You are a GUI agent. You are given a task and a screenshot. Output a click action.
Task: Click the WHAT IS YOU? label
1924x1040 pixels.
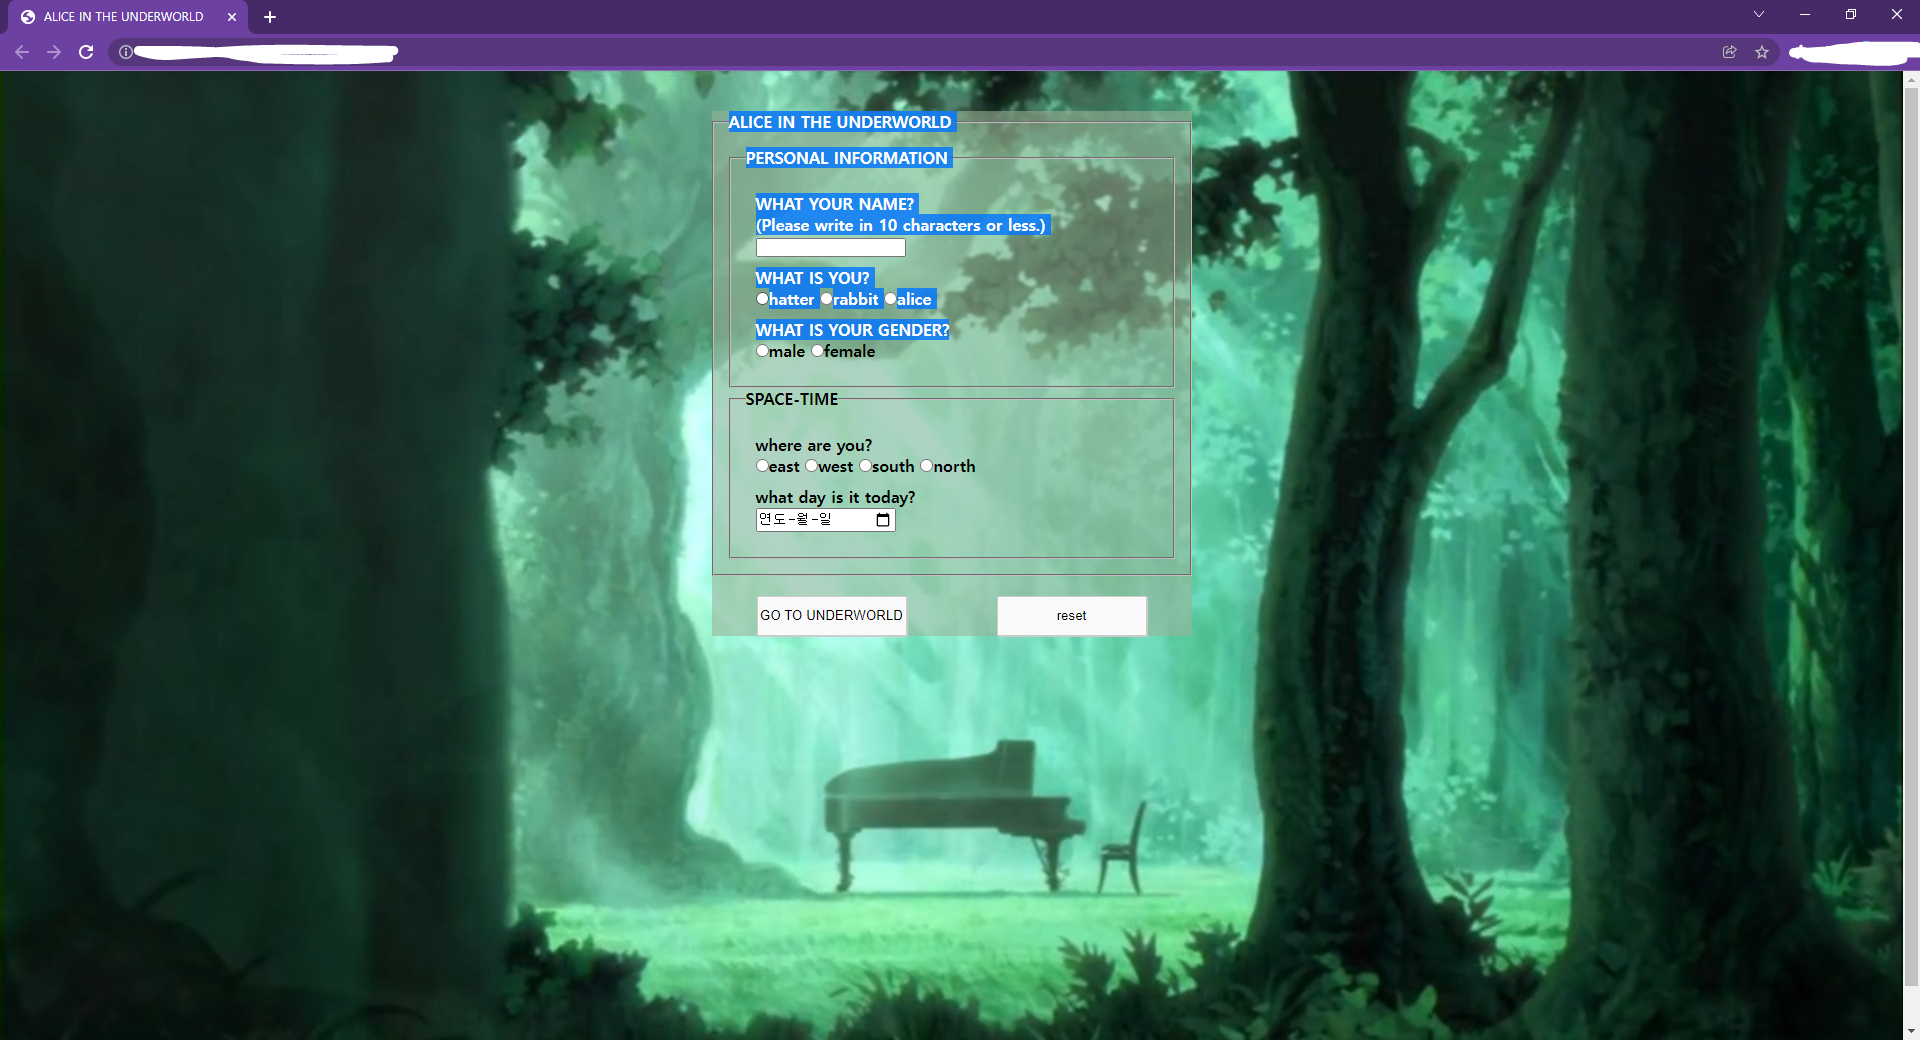click(813, 278)
